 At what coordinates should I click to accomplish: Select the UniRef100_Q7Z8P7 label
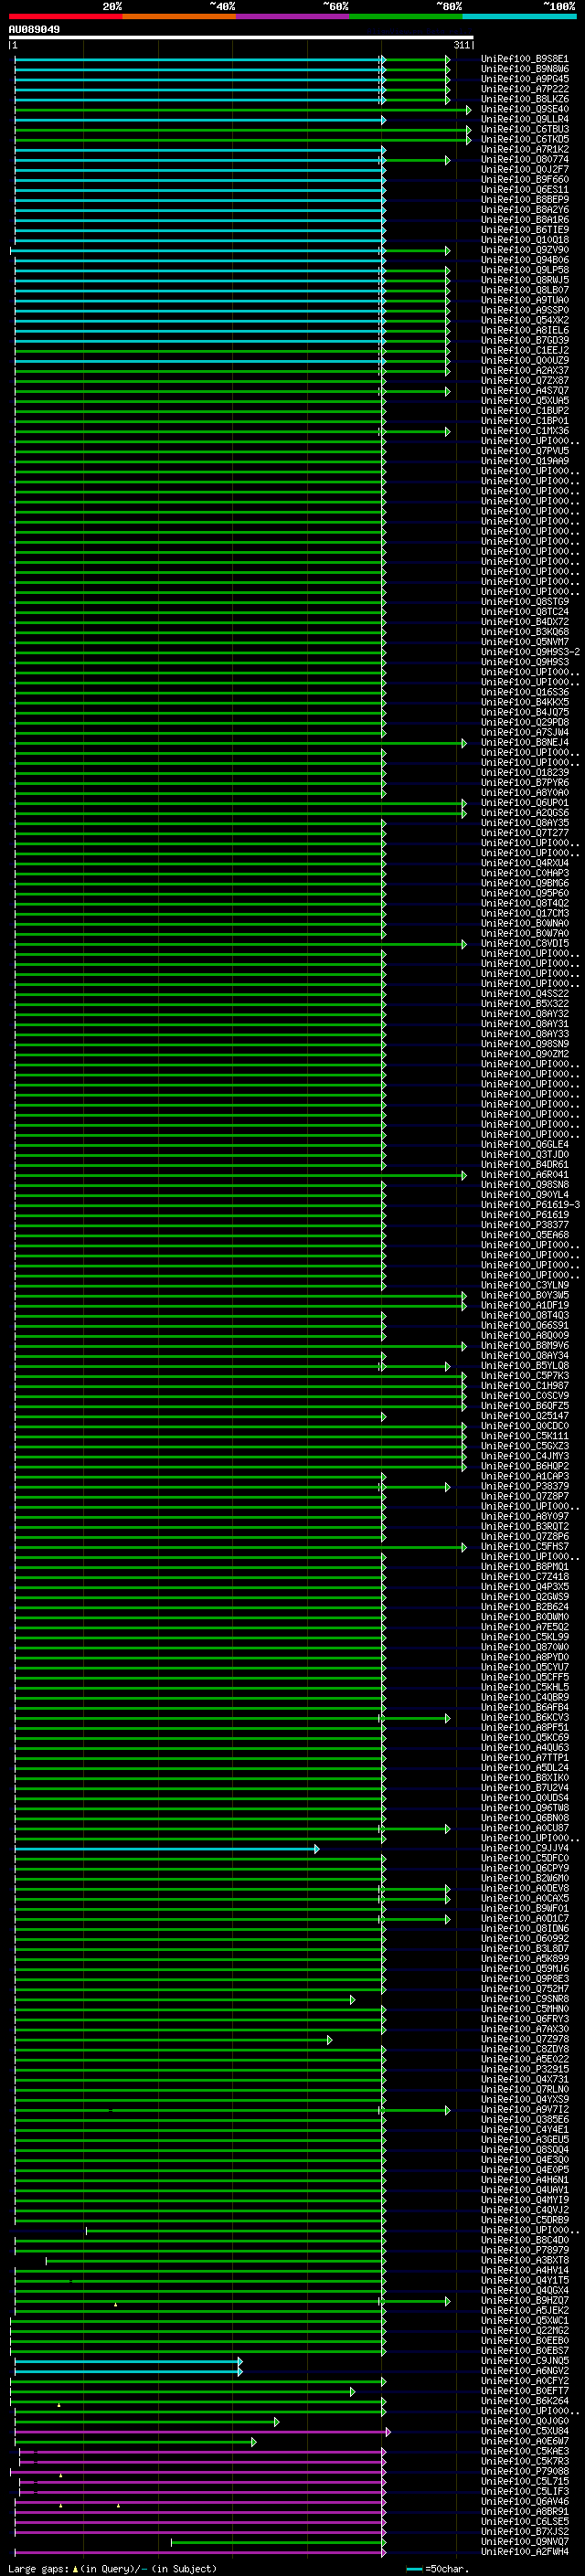(x=525, y=1496)
